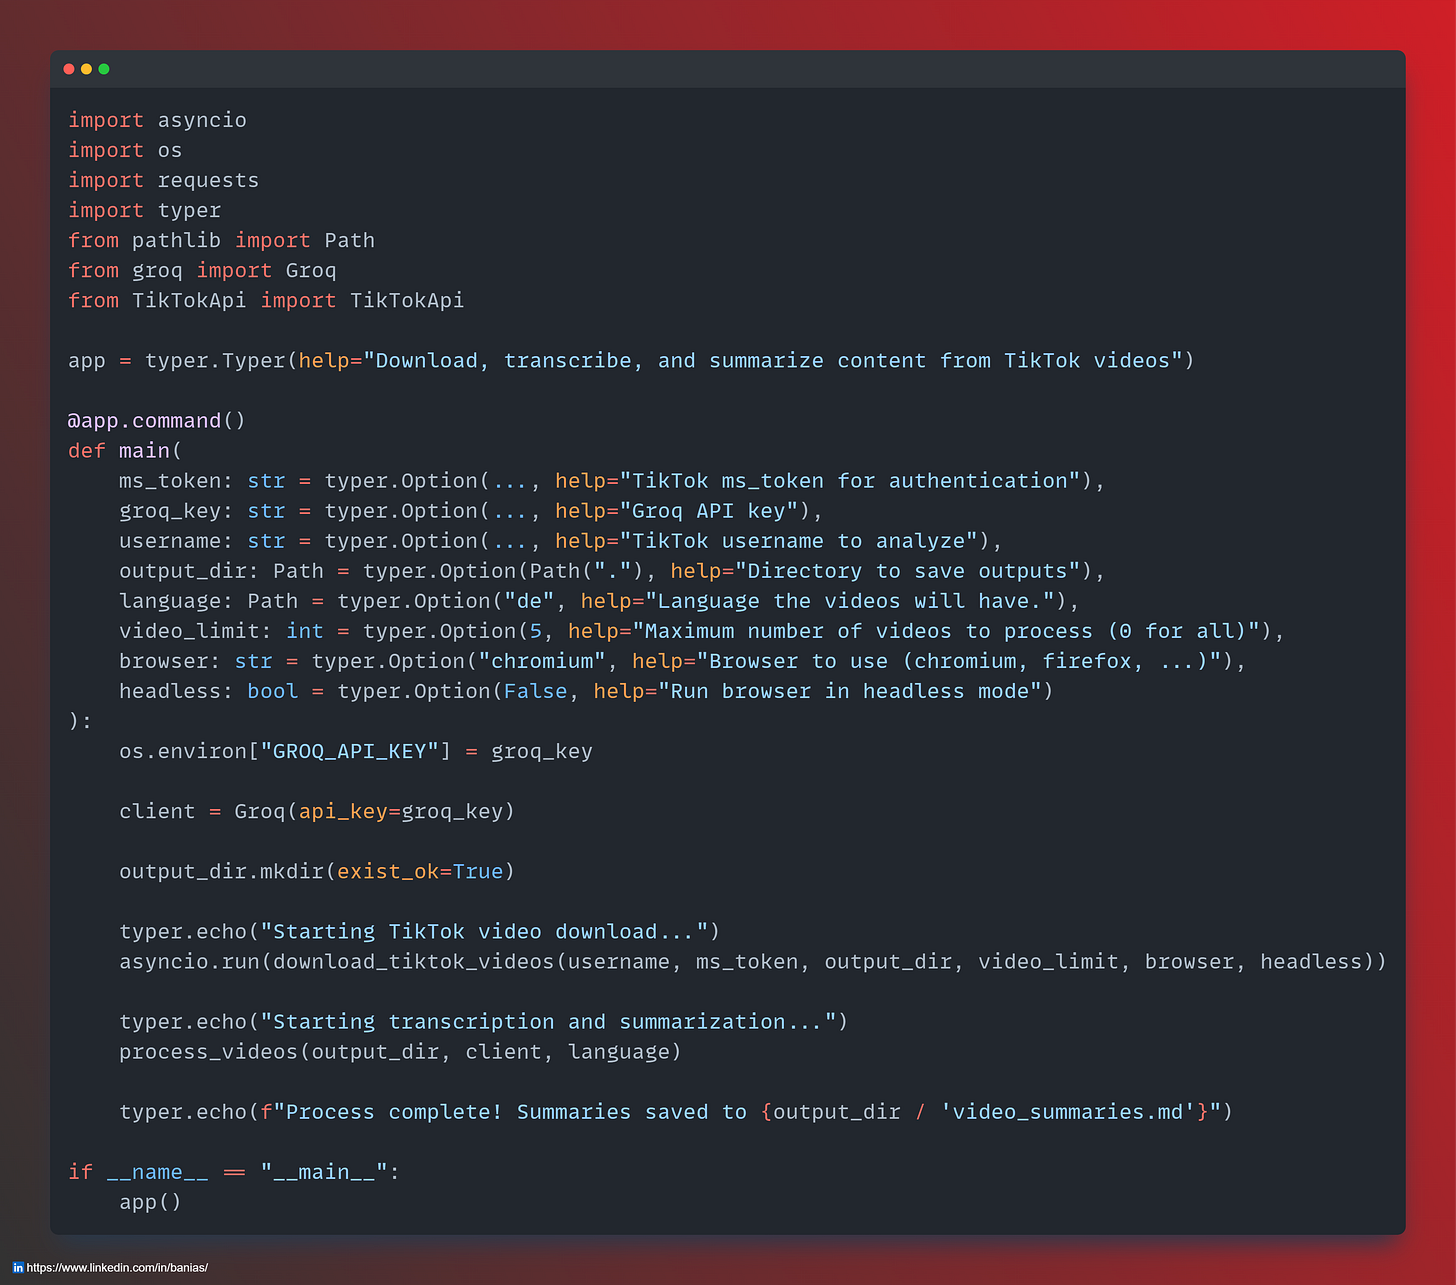1456x1285 pixels.
Task: Click the line 'import requests'
Action: (163, 180)
